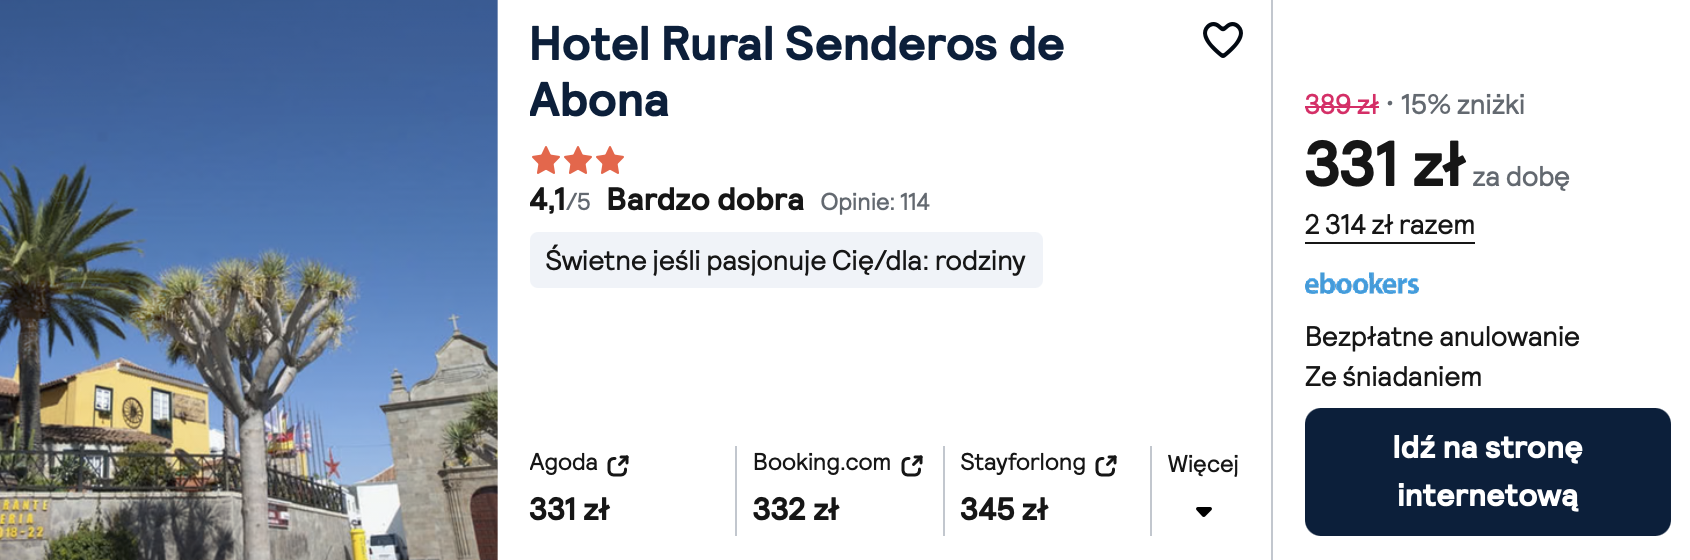This screenshot has height=560, width=1690.
Task: Click the 2 314 zł razem total
Action: pyautogui.click(x=1389, y=225)
